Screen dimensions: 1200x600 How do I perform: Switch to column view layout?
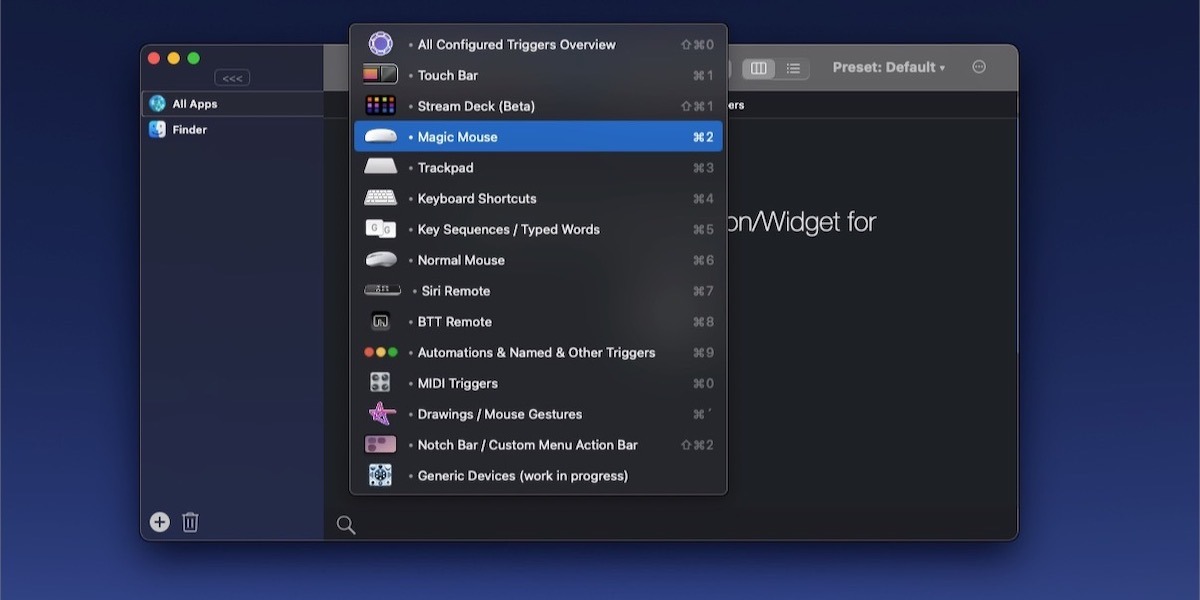pyautogui.click(x=759, y=67)
